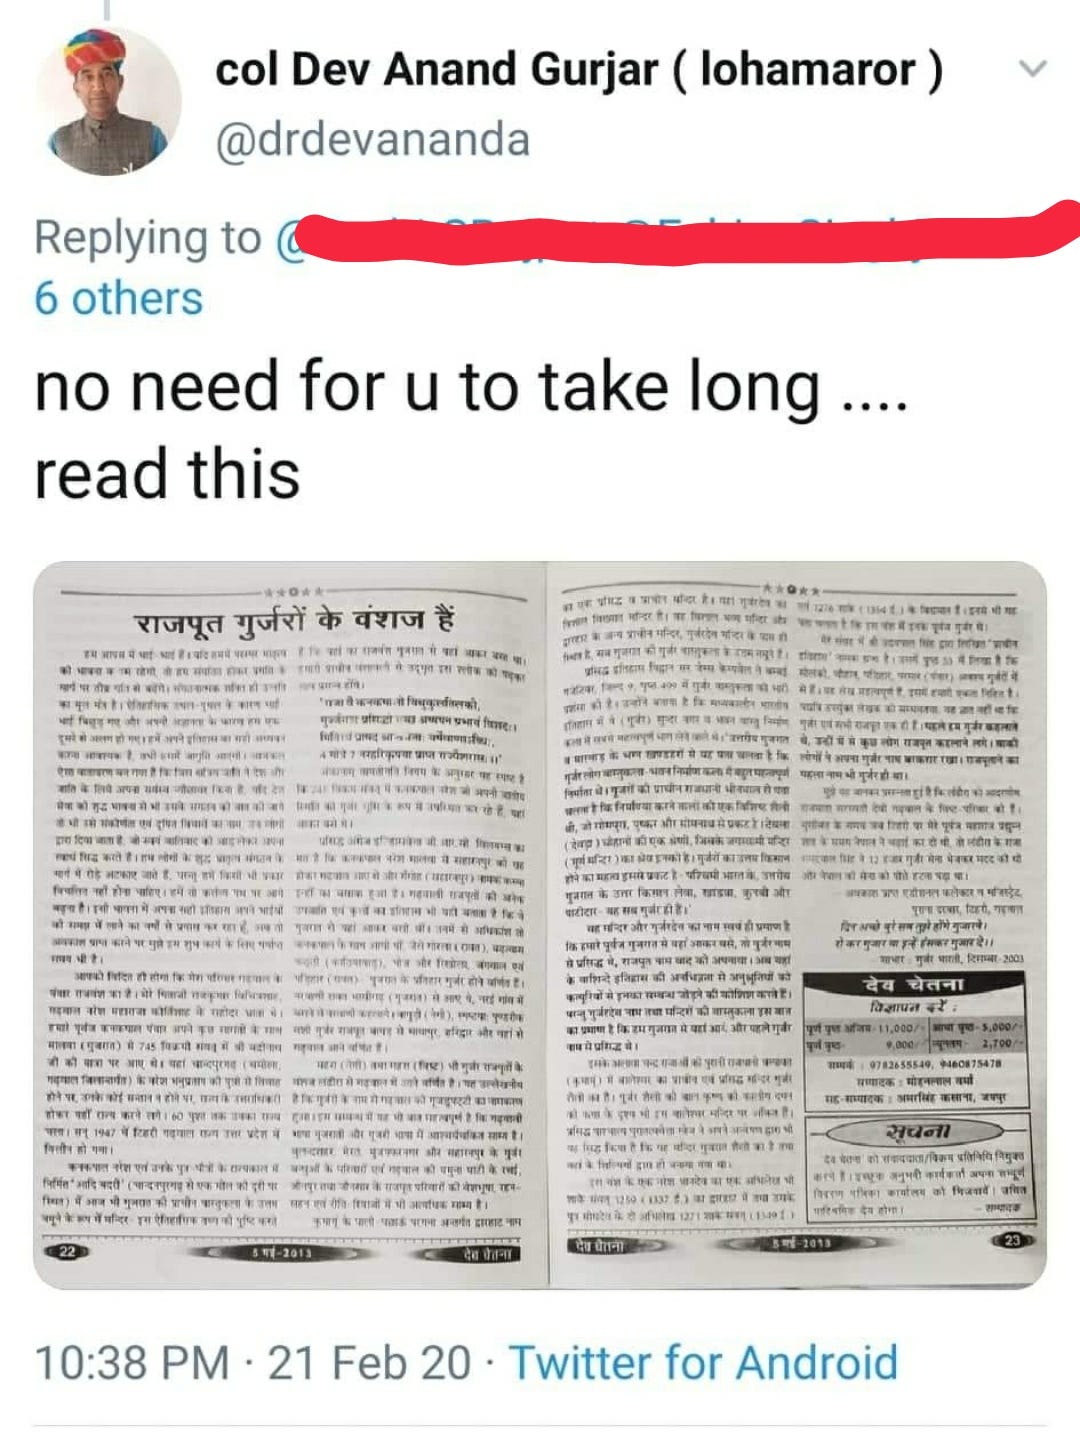Image resolution: width=1080 pixels, height=1432 pixels.
Task: Open the 'Twitter for Android' source link
Action: [x=703, y=1363]
